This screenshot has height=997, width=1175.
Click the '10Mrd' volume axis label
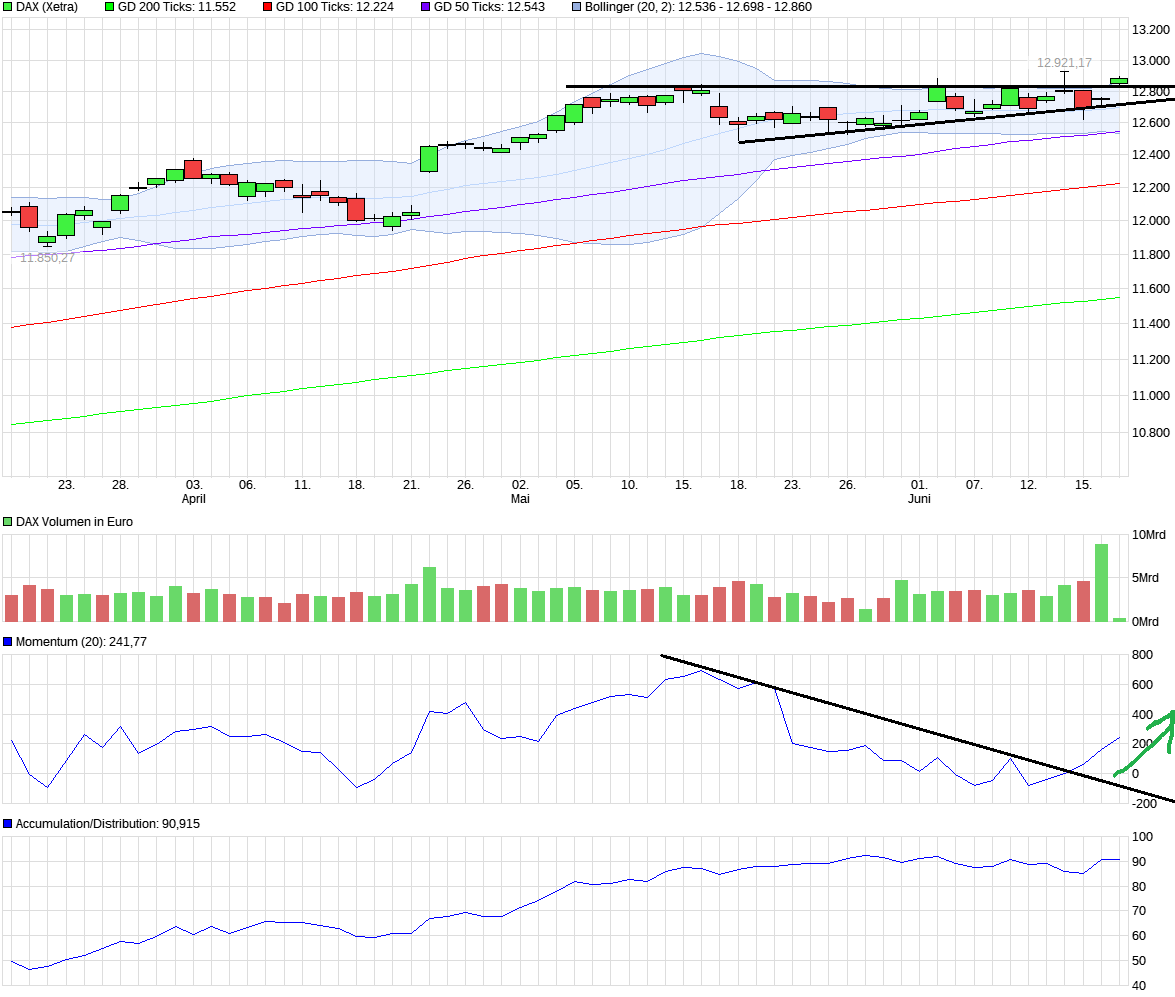pos(1149,535)
